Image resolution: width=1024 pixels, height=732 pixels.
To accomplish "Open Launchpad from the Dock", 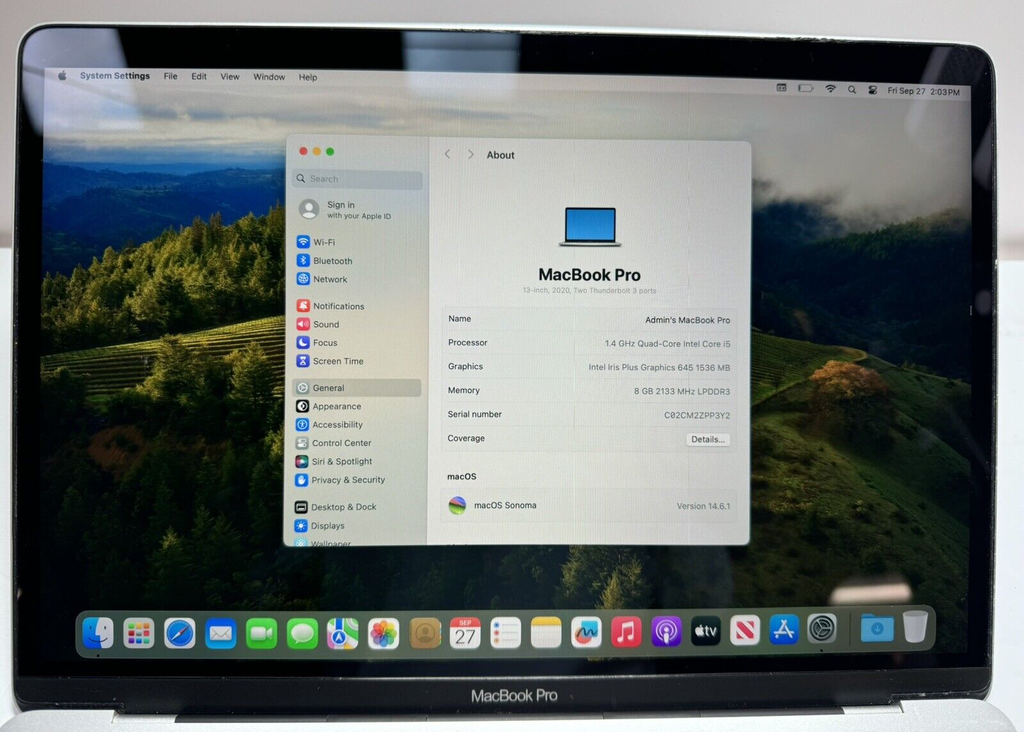I will (138, 633).
